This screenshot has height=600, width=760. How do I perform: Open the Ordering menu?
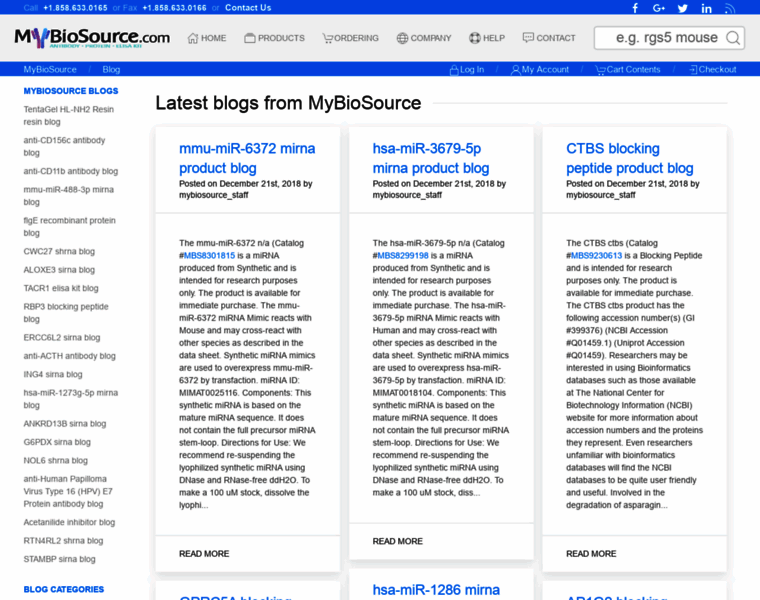(x=350, y=38)
